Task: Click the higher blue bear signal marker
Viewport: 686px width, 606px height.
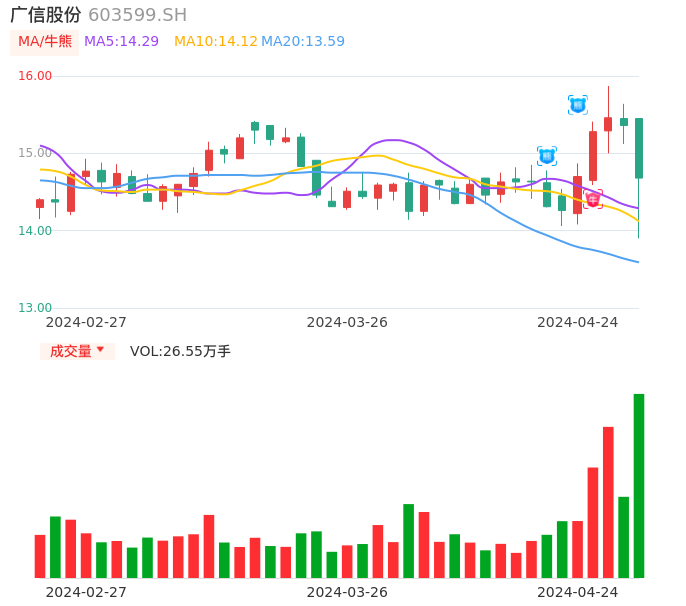Action: pyautogui.click(x=578, y=105)
